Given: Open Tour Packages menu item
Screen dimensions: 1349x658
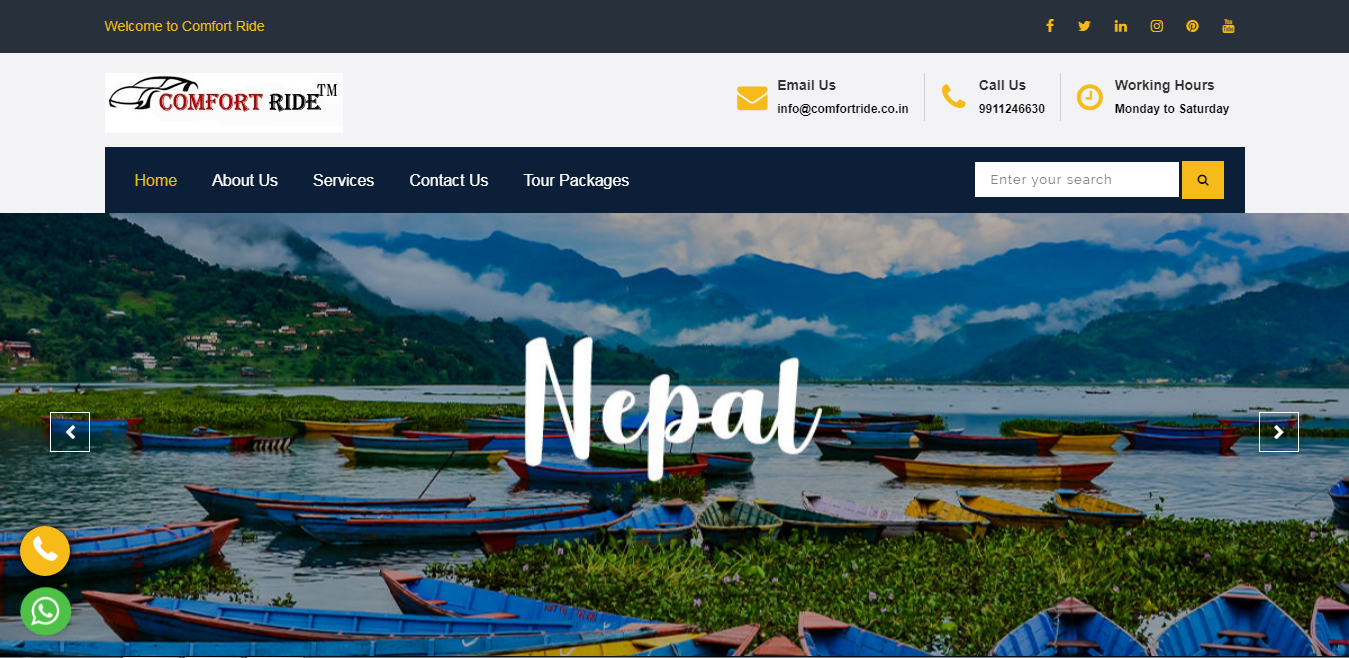Looking at the screenshot, I should tap(576, 180).
